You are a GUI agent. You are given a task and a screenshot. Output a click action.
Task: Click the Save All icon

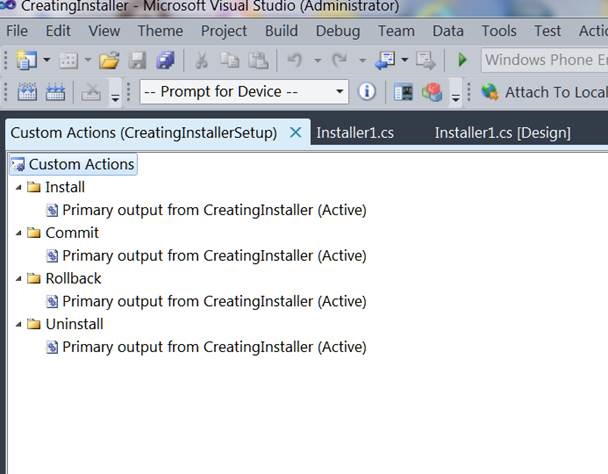click(x=164, y=61)
